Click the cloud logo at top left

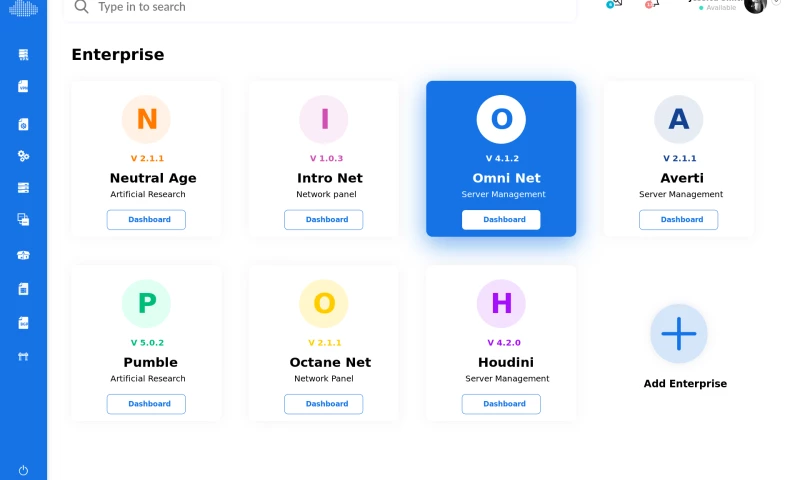23,9
